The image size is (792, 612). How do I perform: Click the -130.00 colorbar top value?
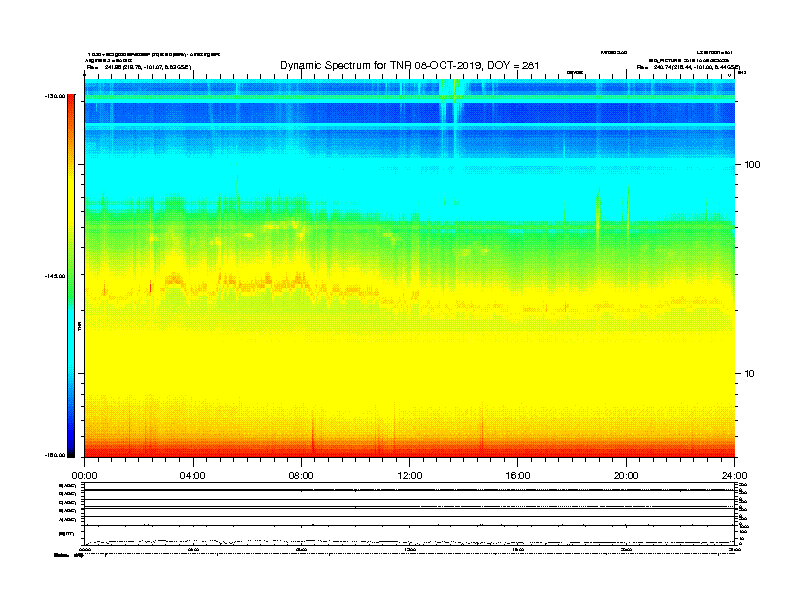coord(55,96)
